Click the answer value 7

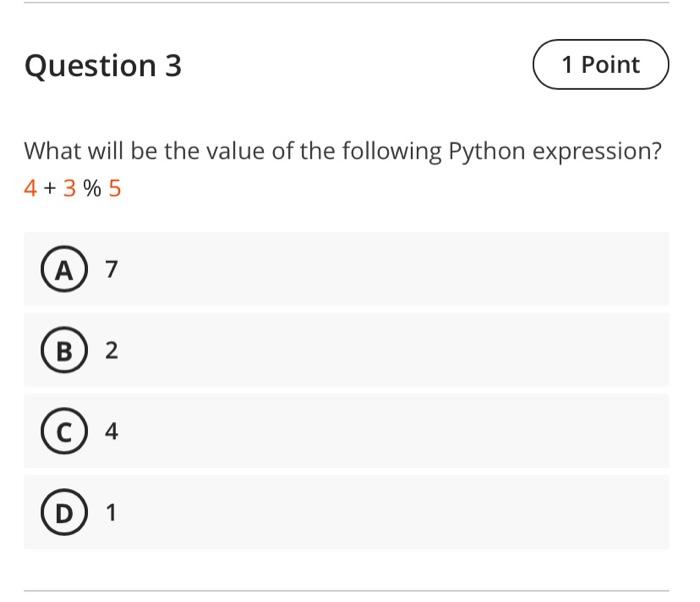[x=111, y=269]
